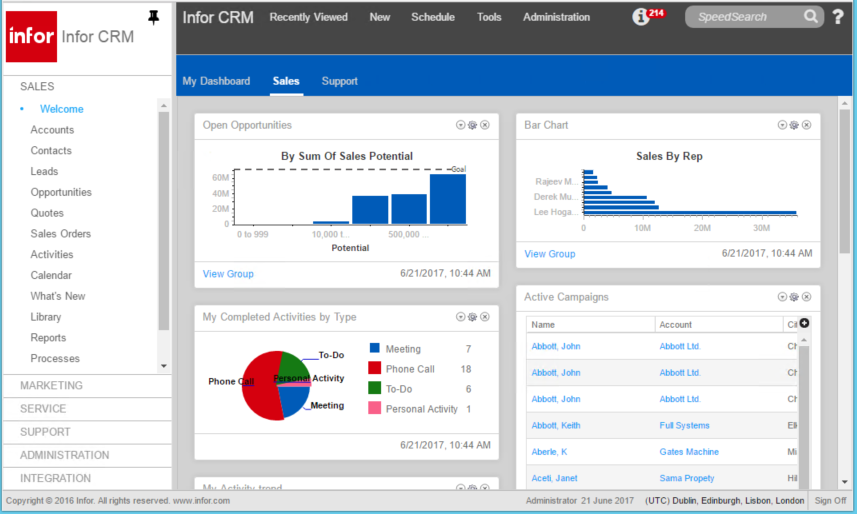
Task: Expand the MARKETING navigation section
Action: pyautogui.click(x=51, y=386)
